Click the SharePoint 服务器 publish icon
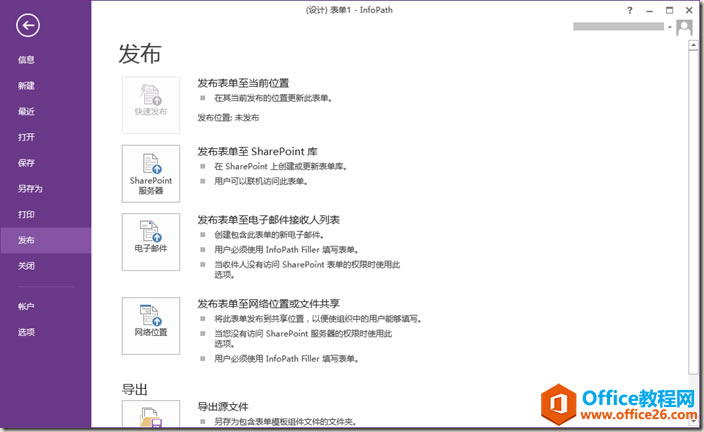Image resolution: width=704 pixels, height=432 pixels. coord(151,174)
